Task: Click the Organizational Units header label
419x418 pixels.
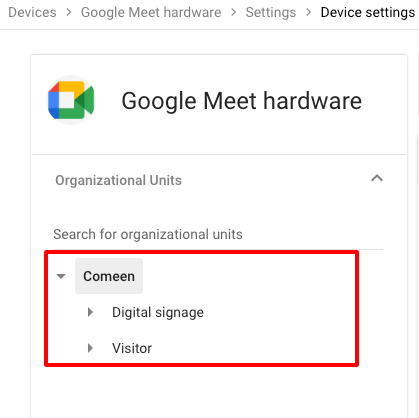Action: click(118, 180)
